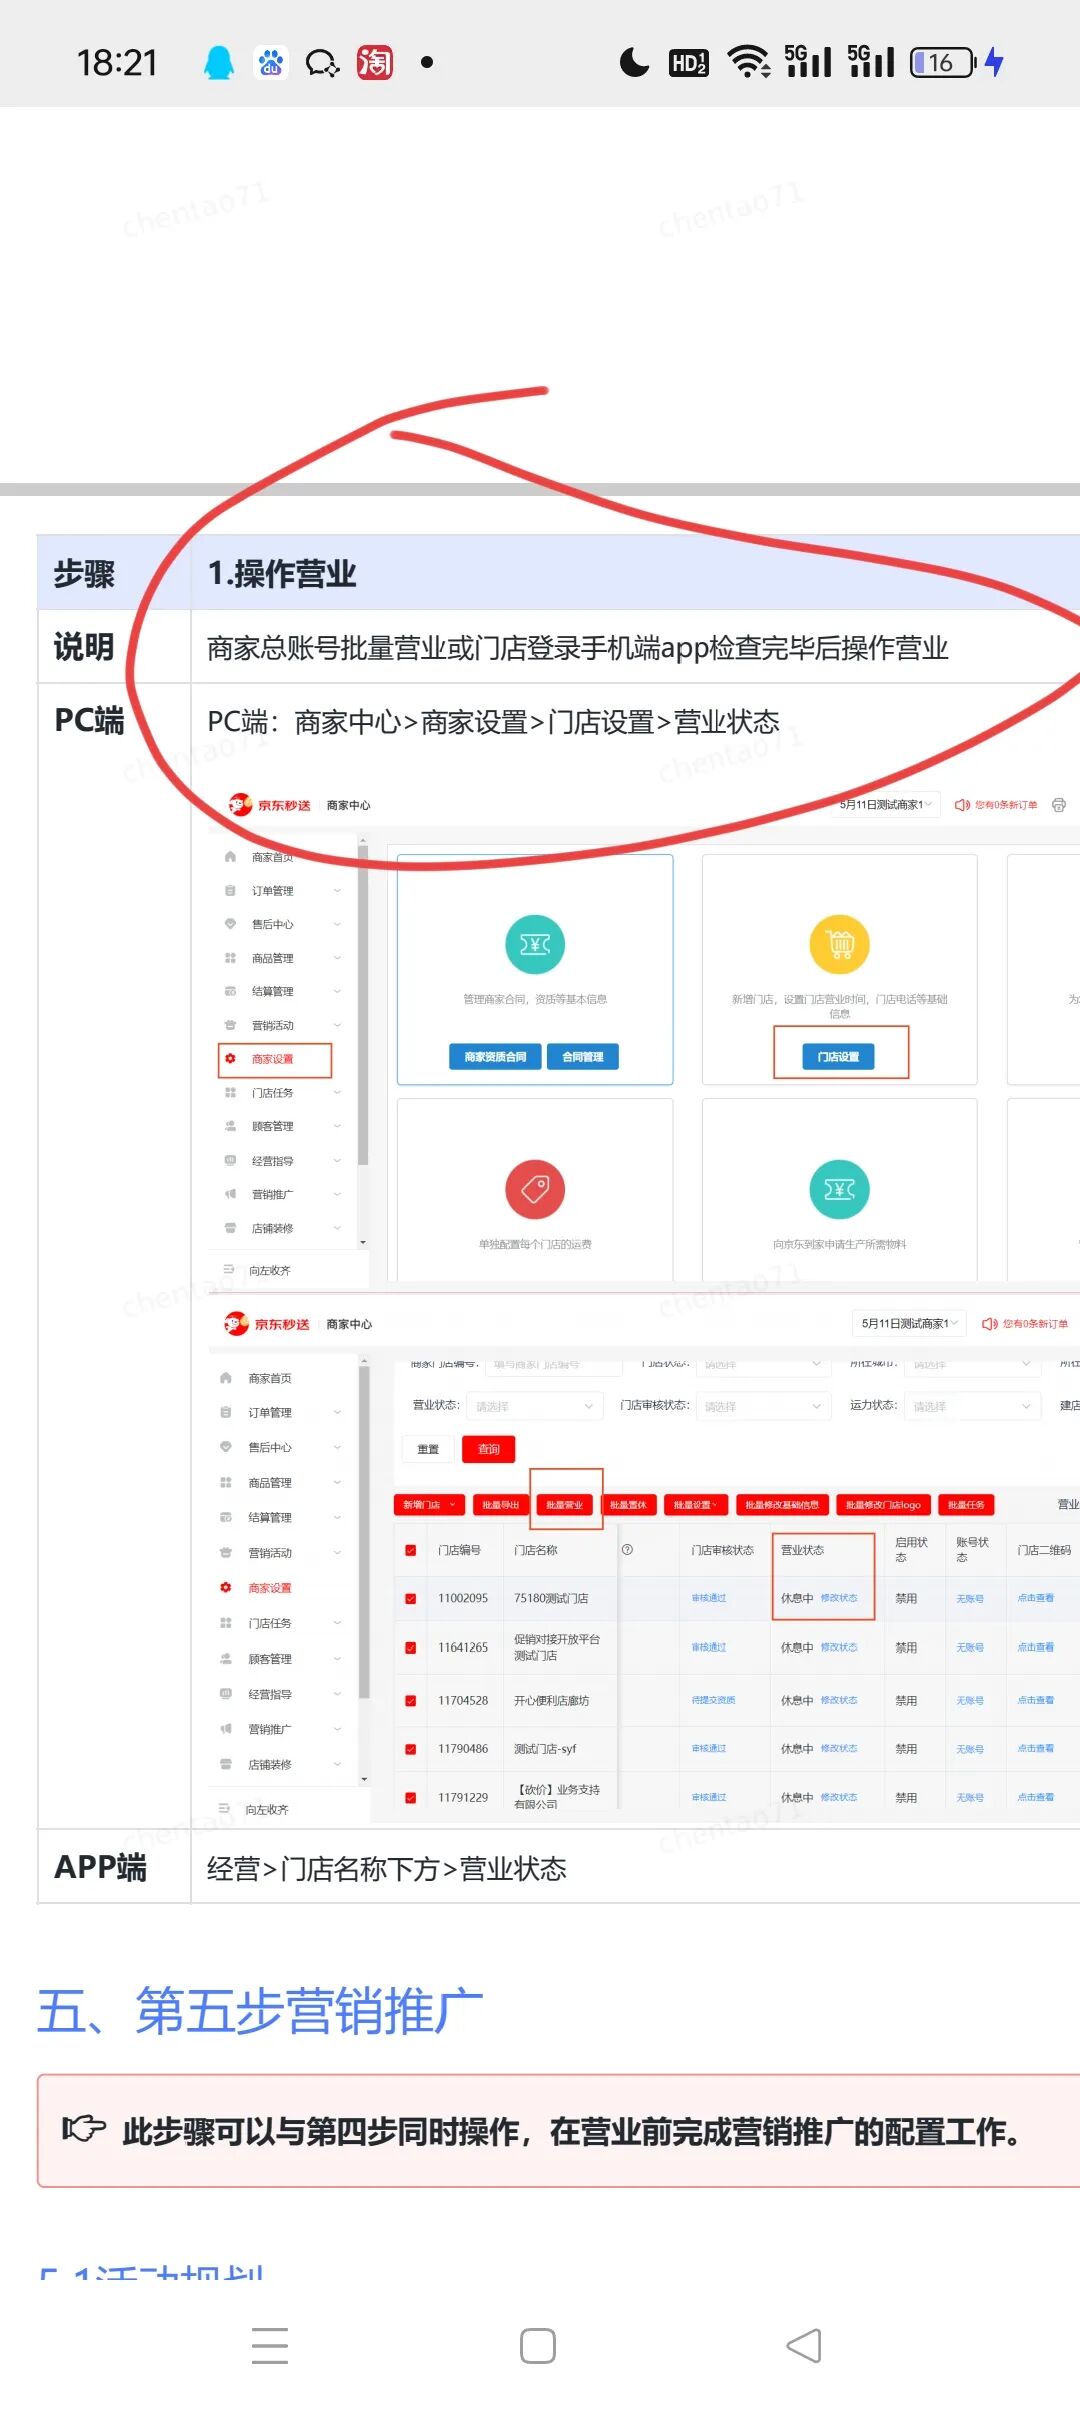1080x2412 pixels.
Task: Click the help question-mark icon next to 门店名称 column
Action: pyautogui.click(x=627, y=1549)
